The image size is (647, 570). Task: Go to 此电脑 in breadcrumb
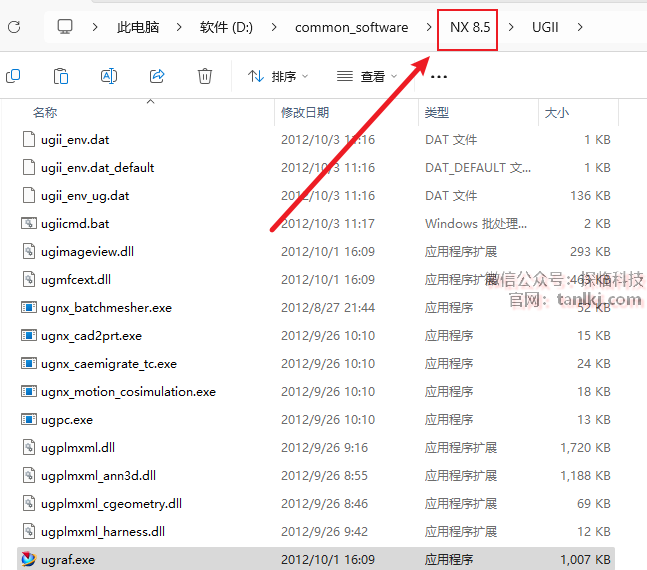138,27
